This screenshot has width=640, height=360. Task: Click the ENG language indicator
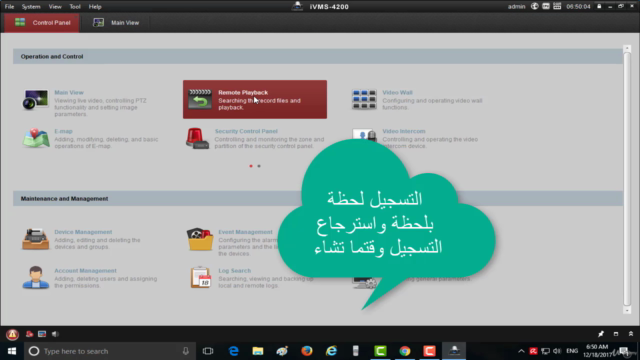click(x=572, y=351)
